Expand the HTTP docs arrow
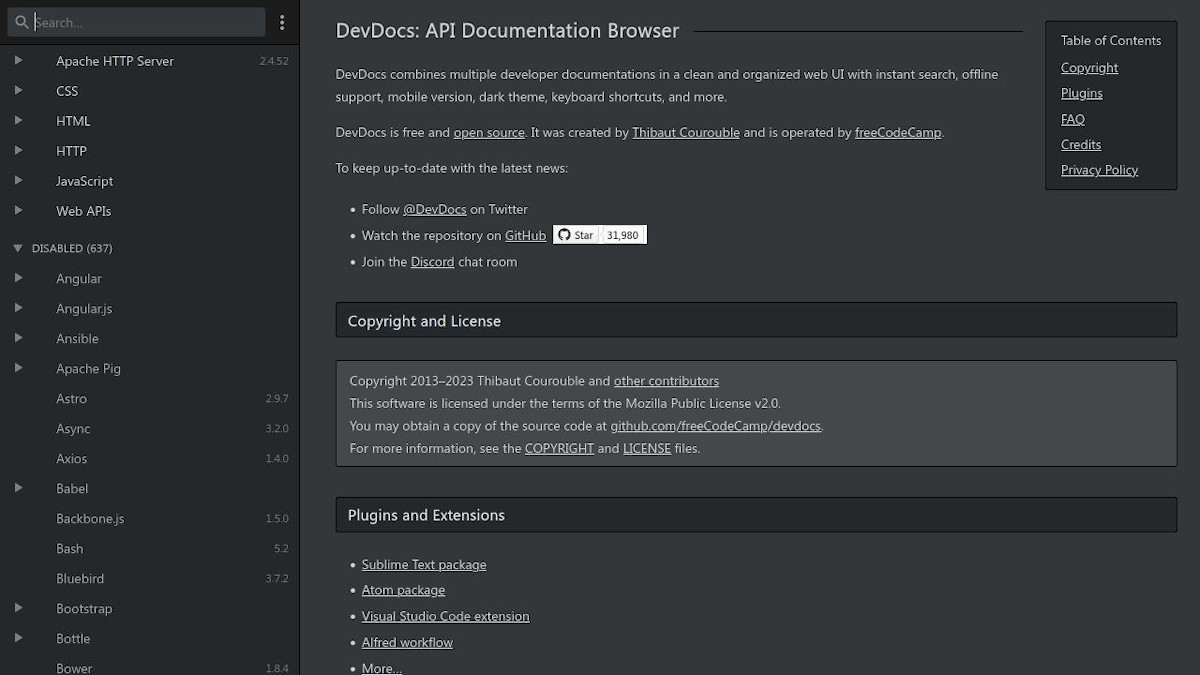Image resolution: width=1200 pixels, height=675 pixels. coord(18,151)
